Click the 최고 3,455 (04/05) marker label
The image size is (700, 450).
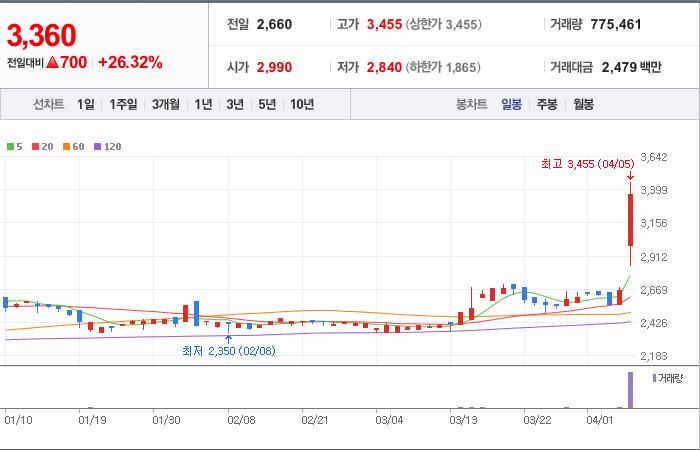[588, 164]
